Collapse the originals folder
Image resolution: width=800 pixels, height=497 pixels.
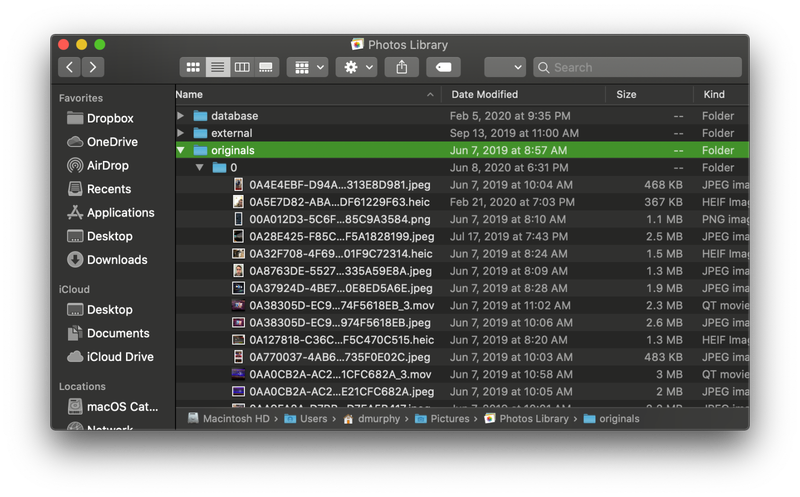tap(181, 151)
